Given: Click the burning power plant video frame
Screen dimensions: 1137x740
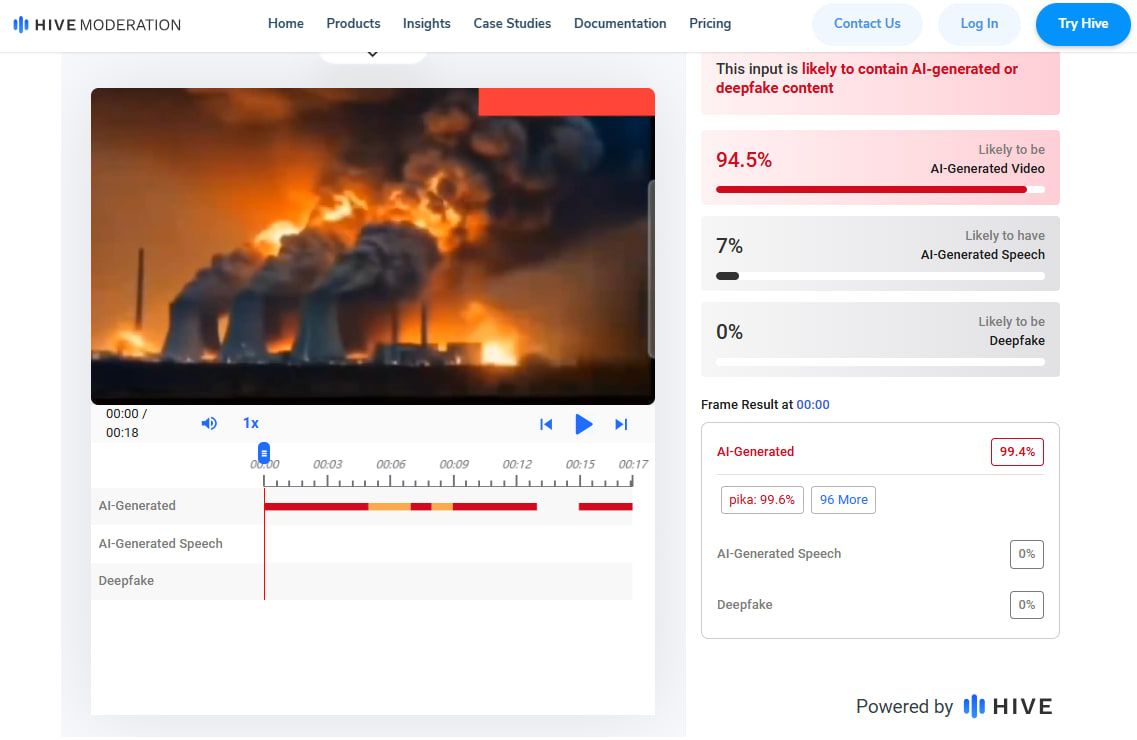Looking at the screenshot, I should point(372,245).
